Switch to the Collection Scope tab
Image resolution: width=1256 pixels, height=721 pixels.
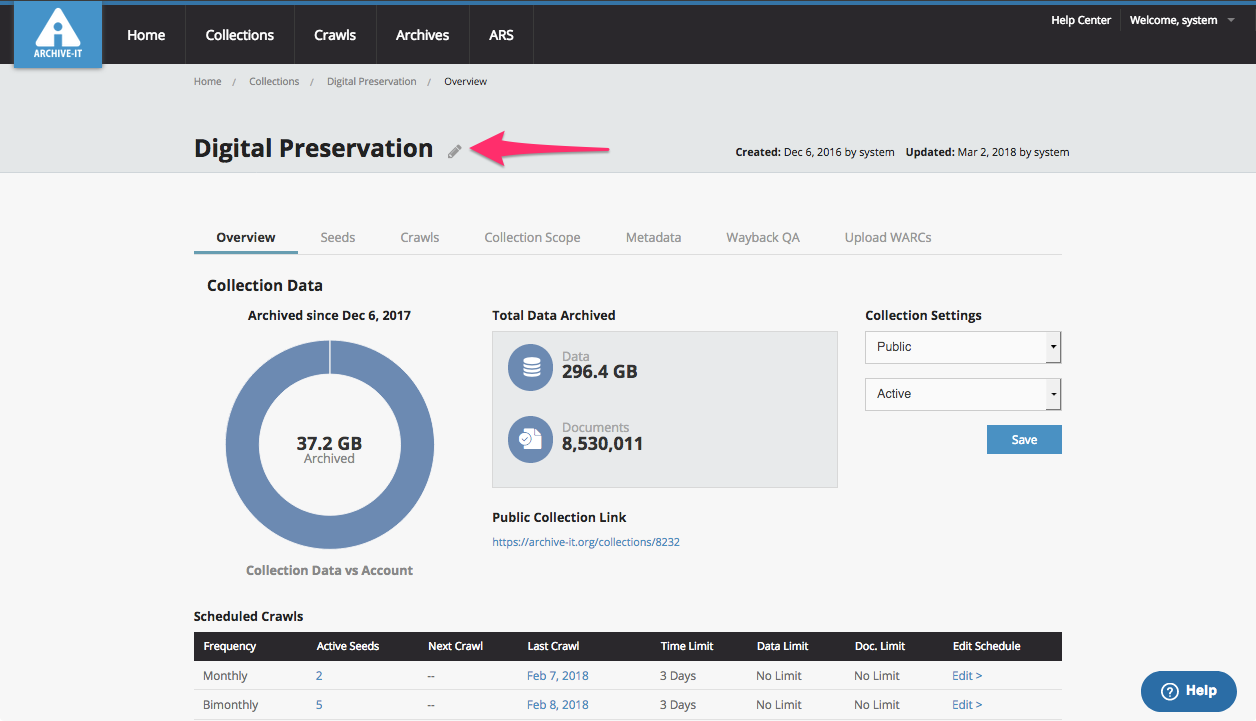click(532, 237)
